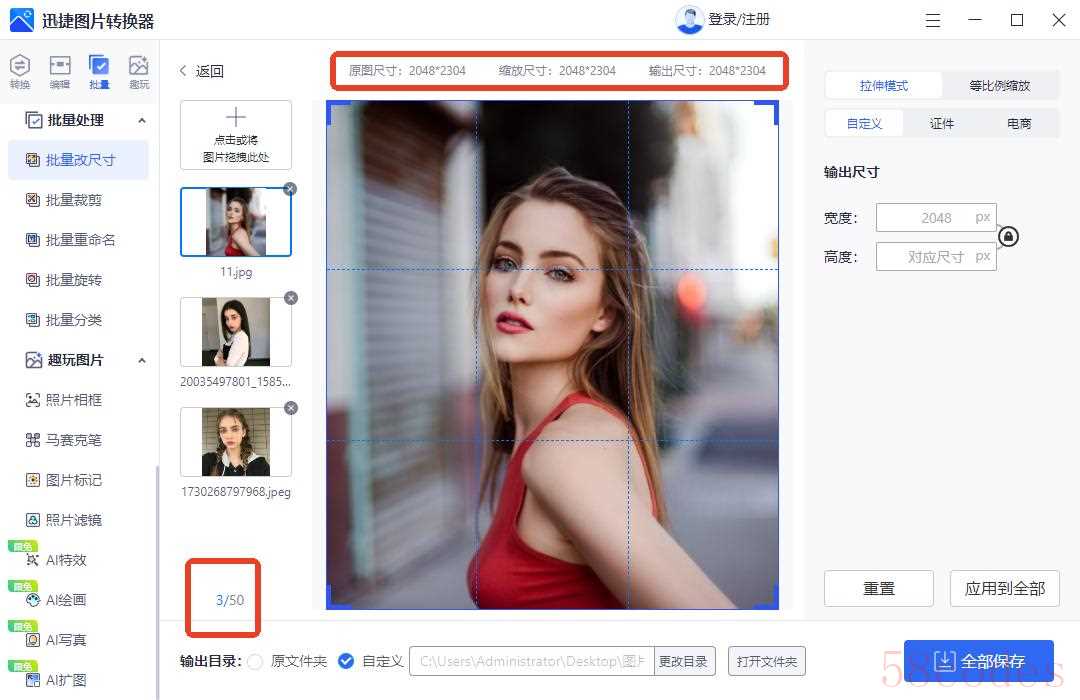Click the aspect ratio lock icon
The width and height of the screenshot is (1080, 700).
[x=1009, y=237]
